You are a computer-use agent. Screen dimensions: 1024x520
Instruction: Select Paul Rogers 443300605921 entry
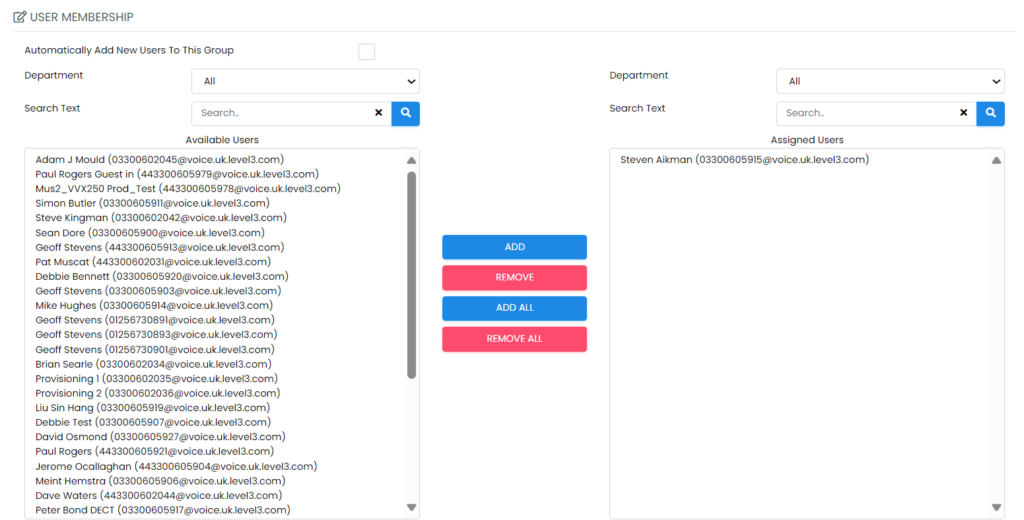pyautogui.click(x=155, y=451)
